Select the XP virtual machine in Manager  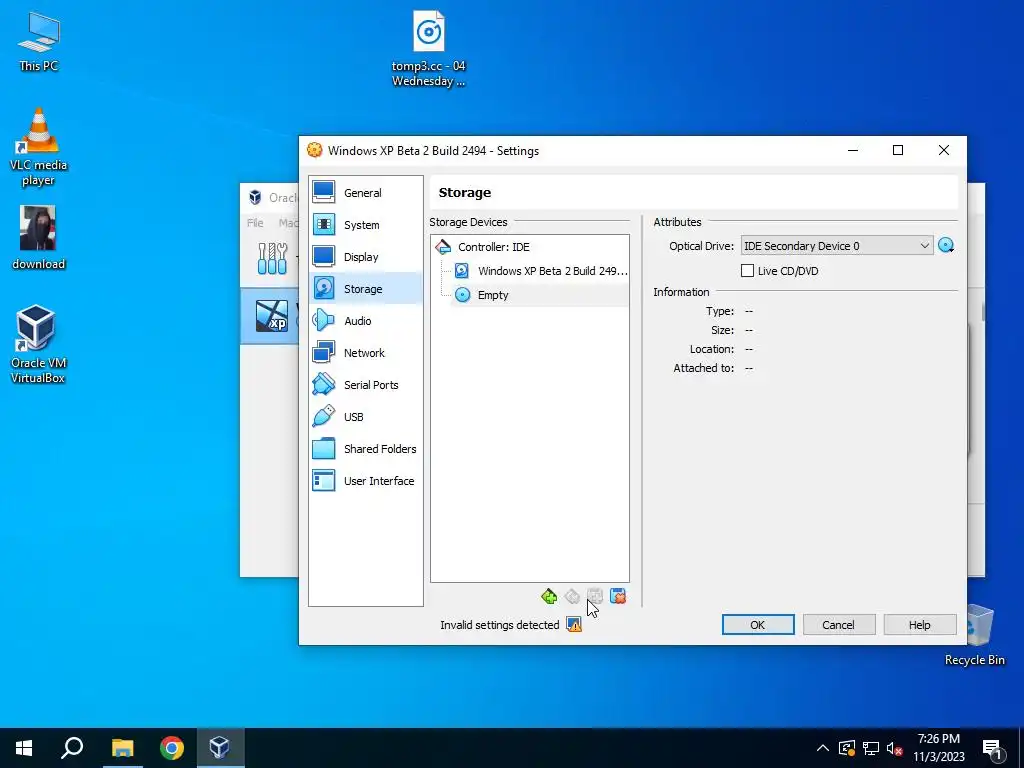[x=270, y=316]
